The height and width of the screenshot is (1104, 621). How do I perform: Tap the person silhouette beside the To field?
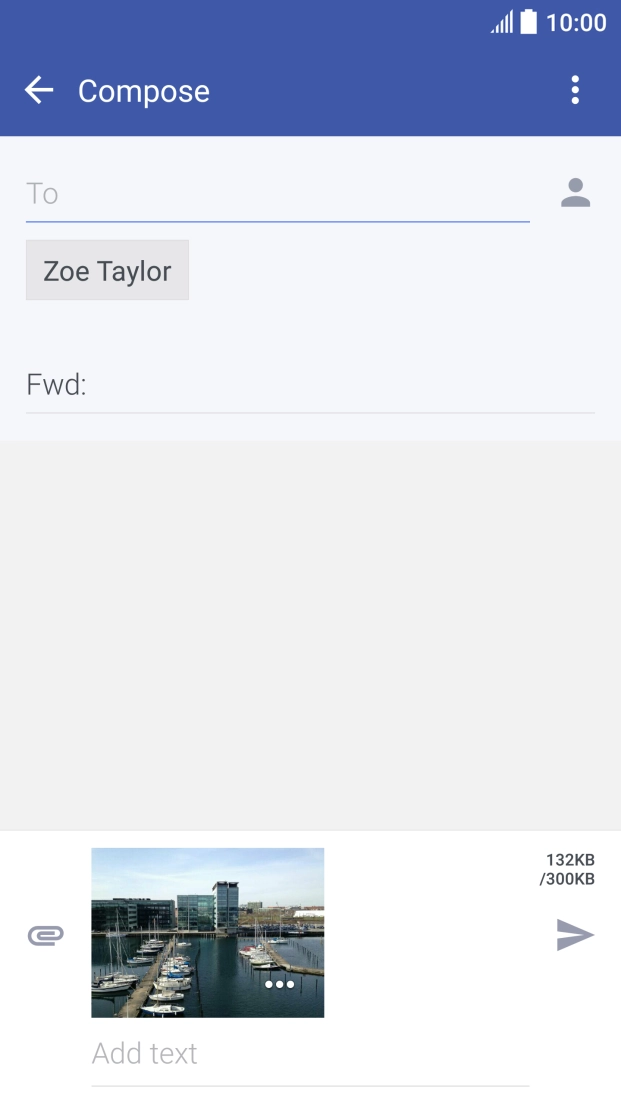(x=576, y=194)
